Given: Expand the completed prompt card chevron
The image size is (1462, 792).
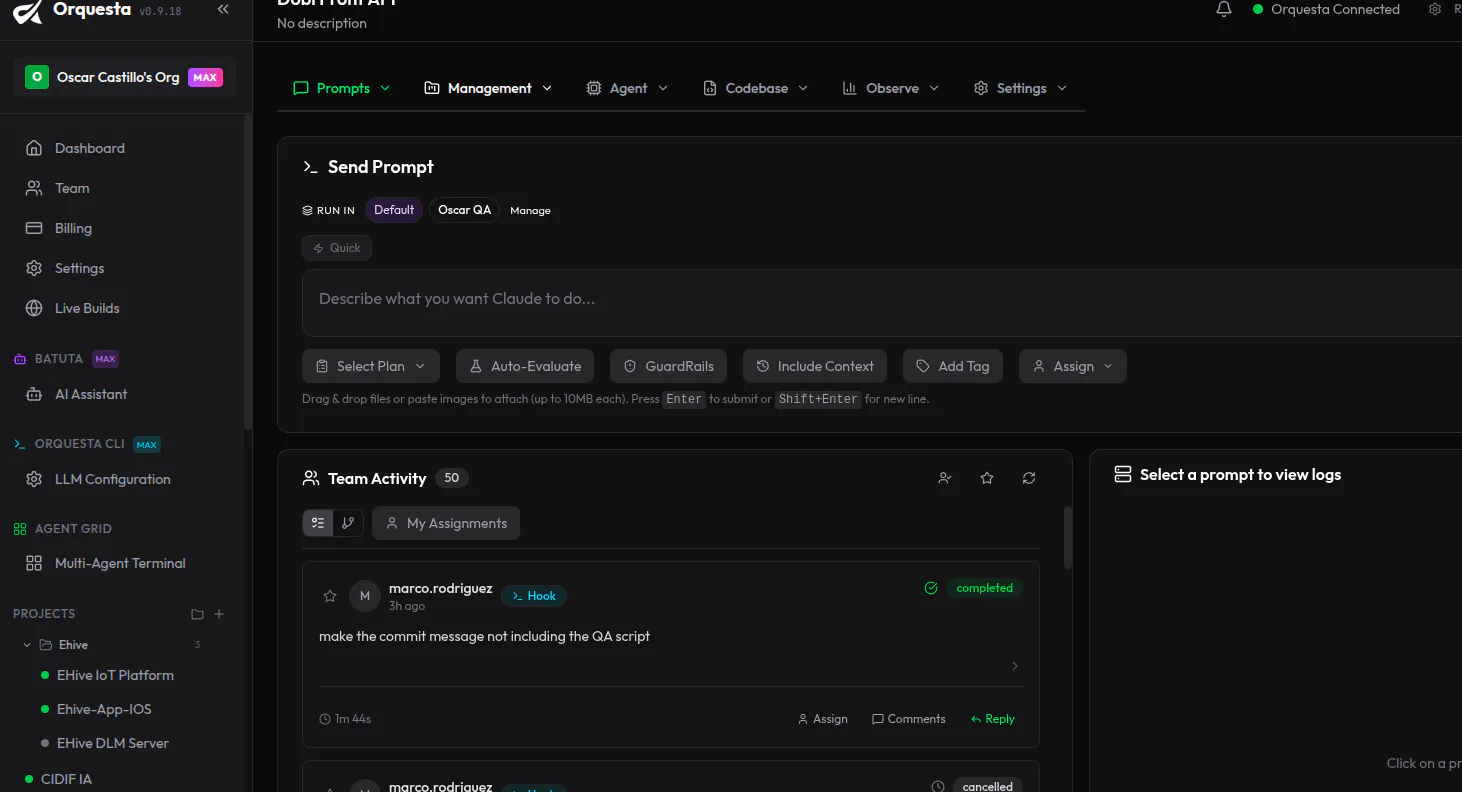Looking at the screenshot, I should [1015, 666].
